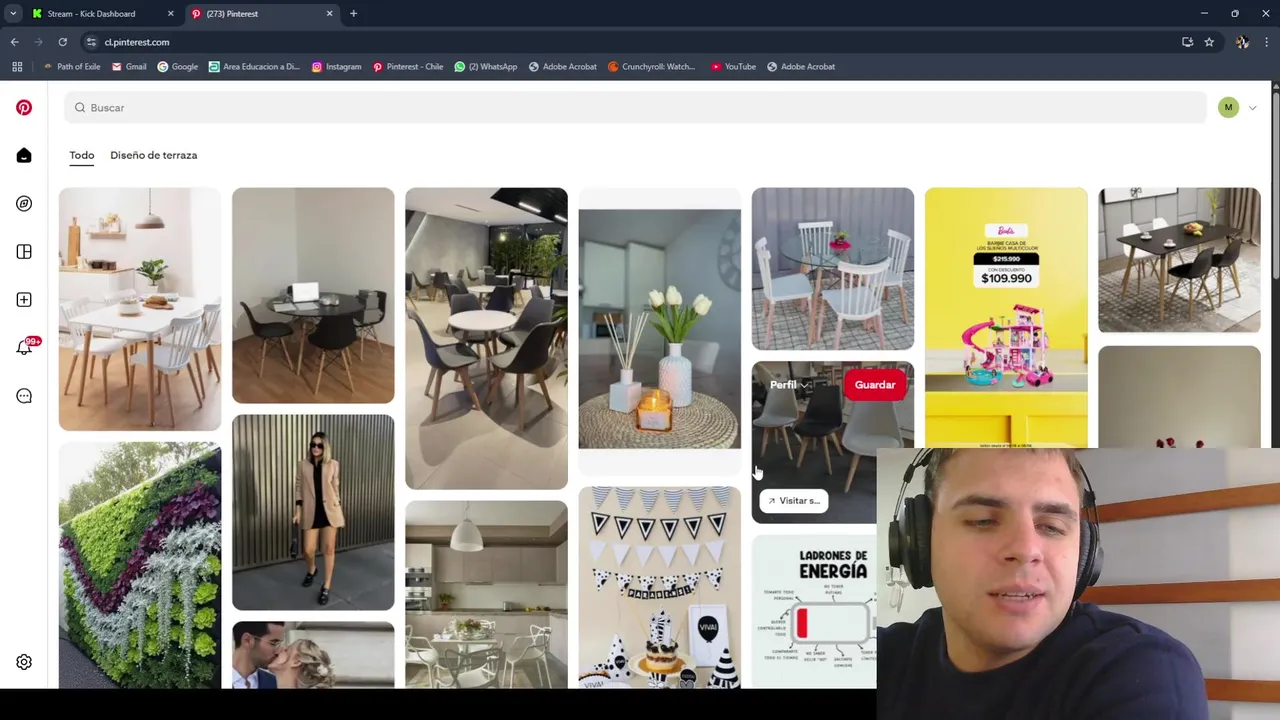Open the white tulips and candle pin

click(660, 330)
